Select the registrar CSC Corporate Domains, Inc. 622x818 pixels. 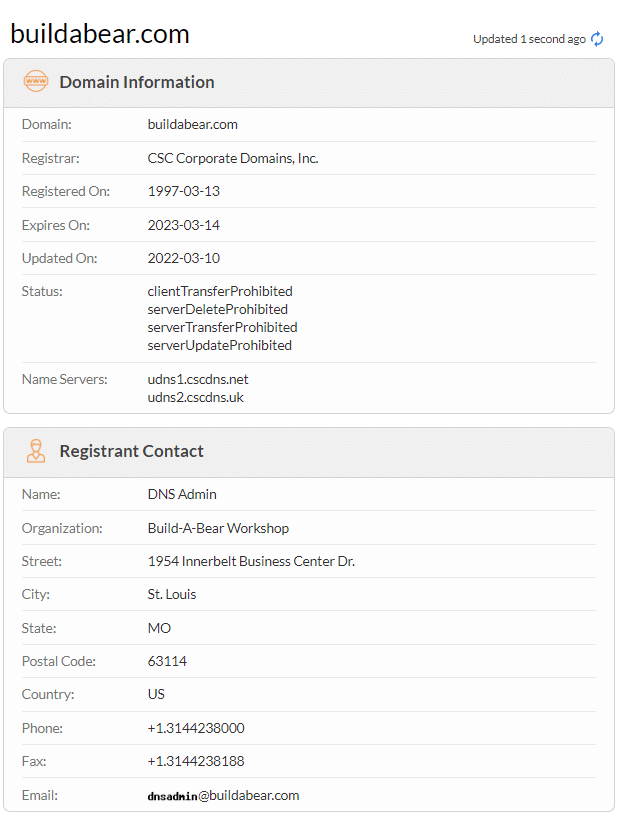click(x=233, y=158)
